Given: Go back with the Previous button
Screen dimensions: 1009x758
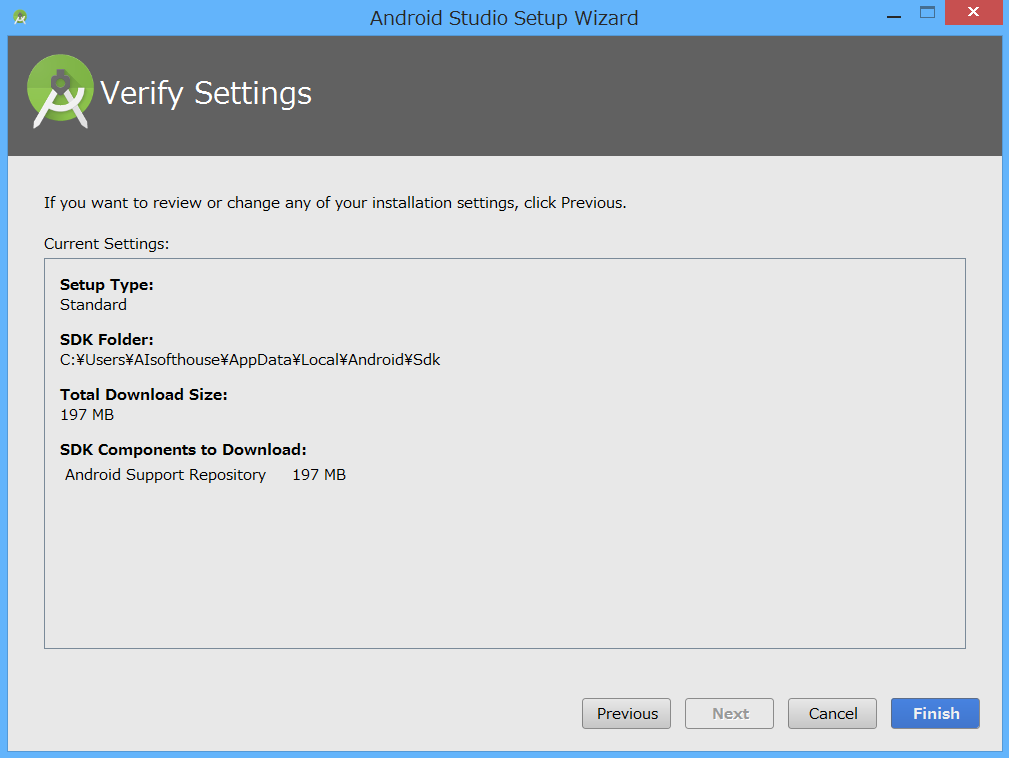Looking at the screenshot, I should (626, 714).
